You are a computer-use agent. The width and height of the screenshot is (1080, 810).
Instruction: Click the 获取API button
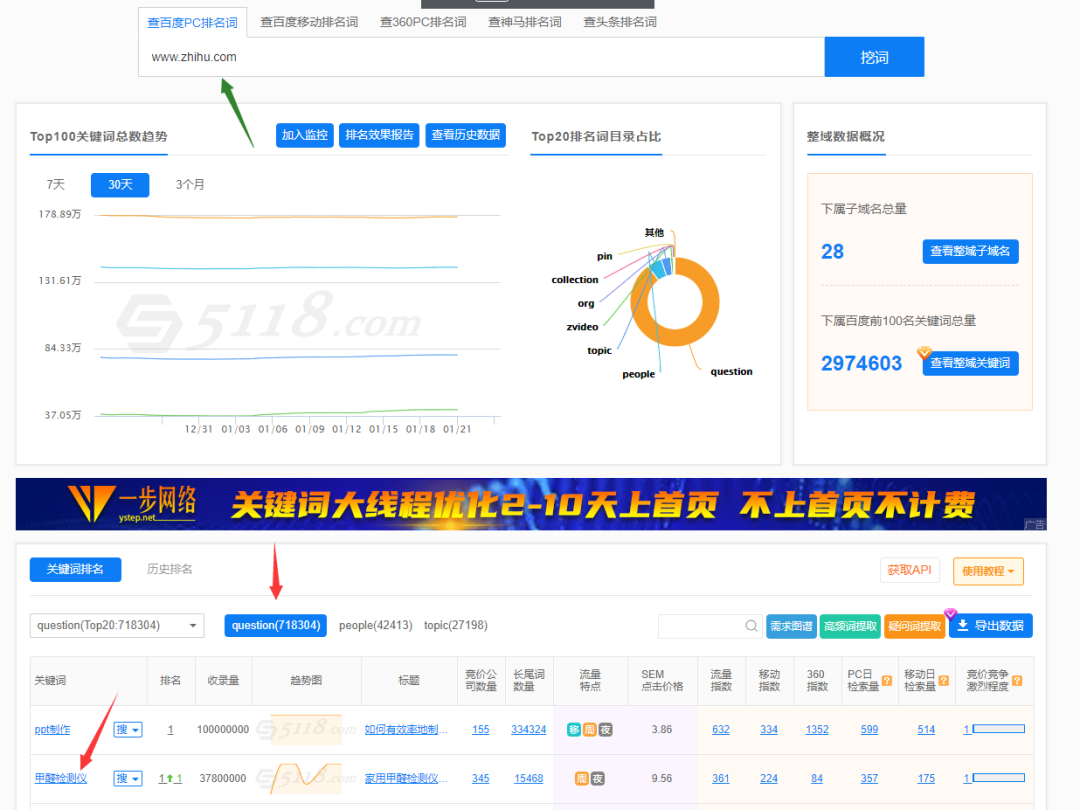tap(909, 570)
